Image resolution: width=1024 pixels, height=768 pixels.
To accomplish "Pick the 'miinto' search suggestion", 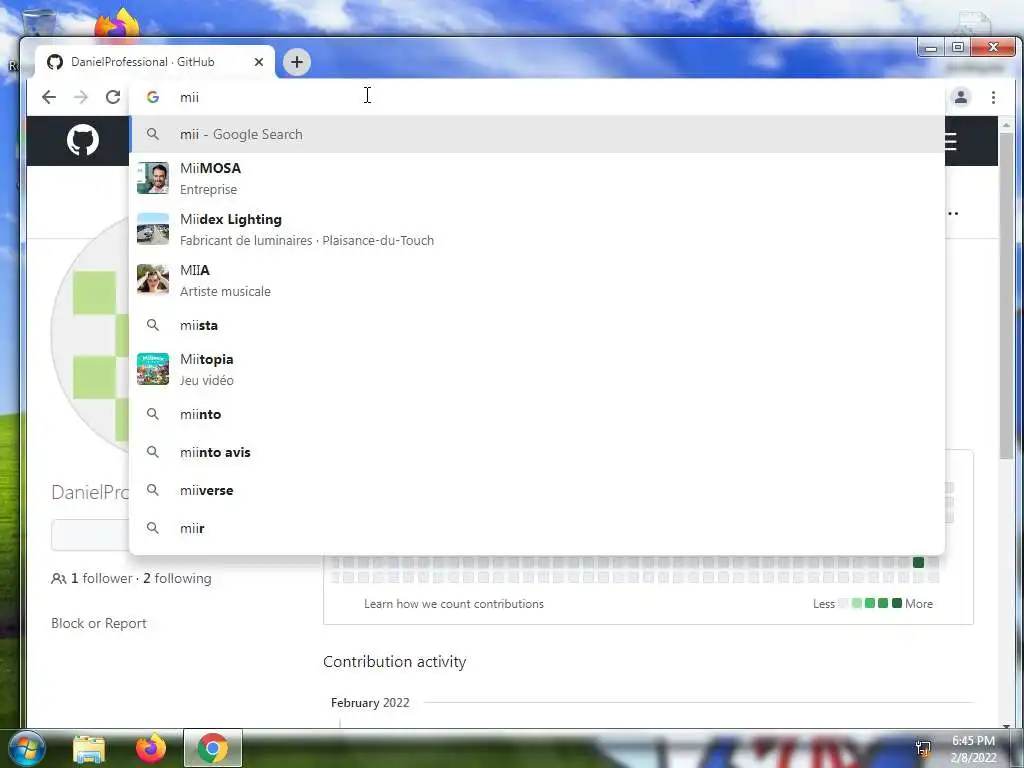I will coord(537,414).
